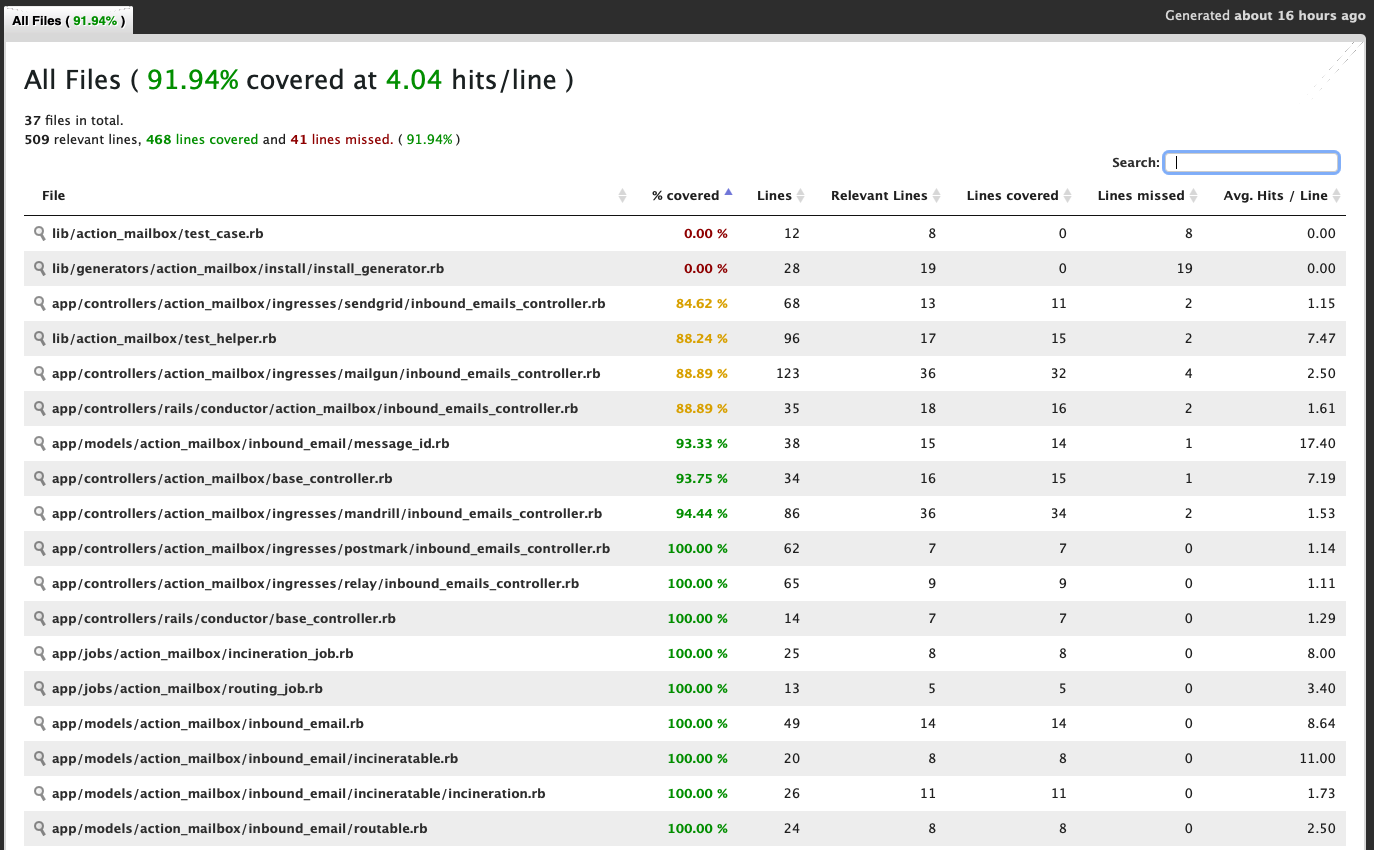Click the '41 lines missed' summary text

342,139
